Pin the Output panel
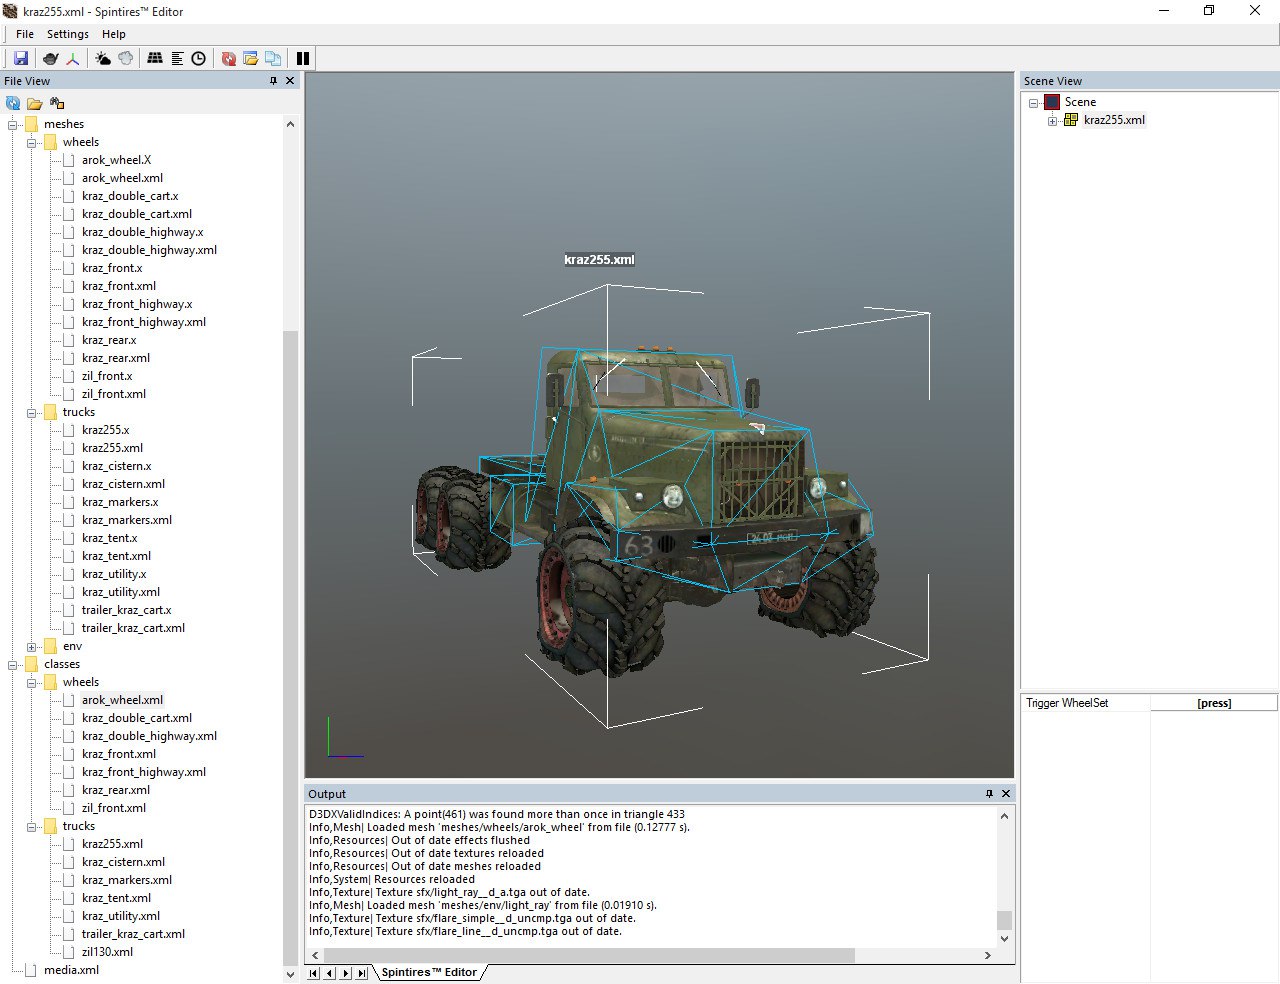1280x984 pixels. [x=989, y=793]
